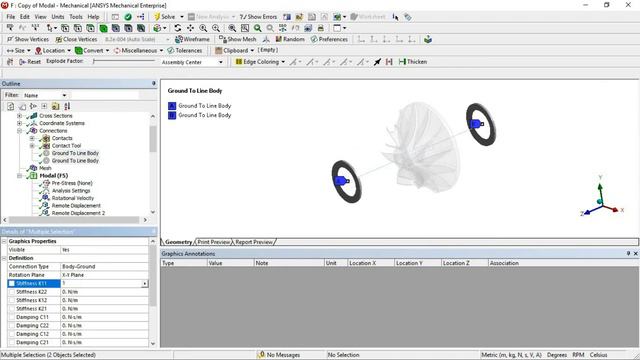Tick the Stiffness K21 parameter checkbox
Image resolution: width=640 pixels, height=360 pixels.
click(x=11, y=309)
